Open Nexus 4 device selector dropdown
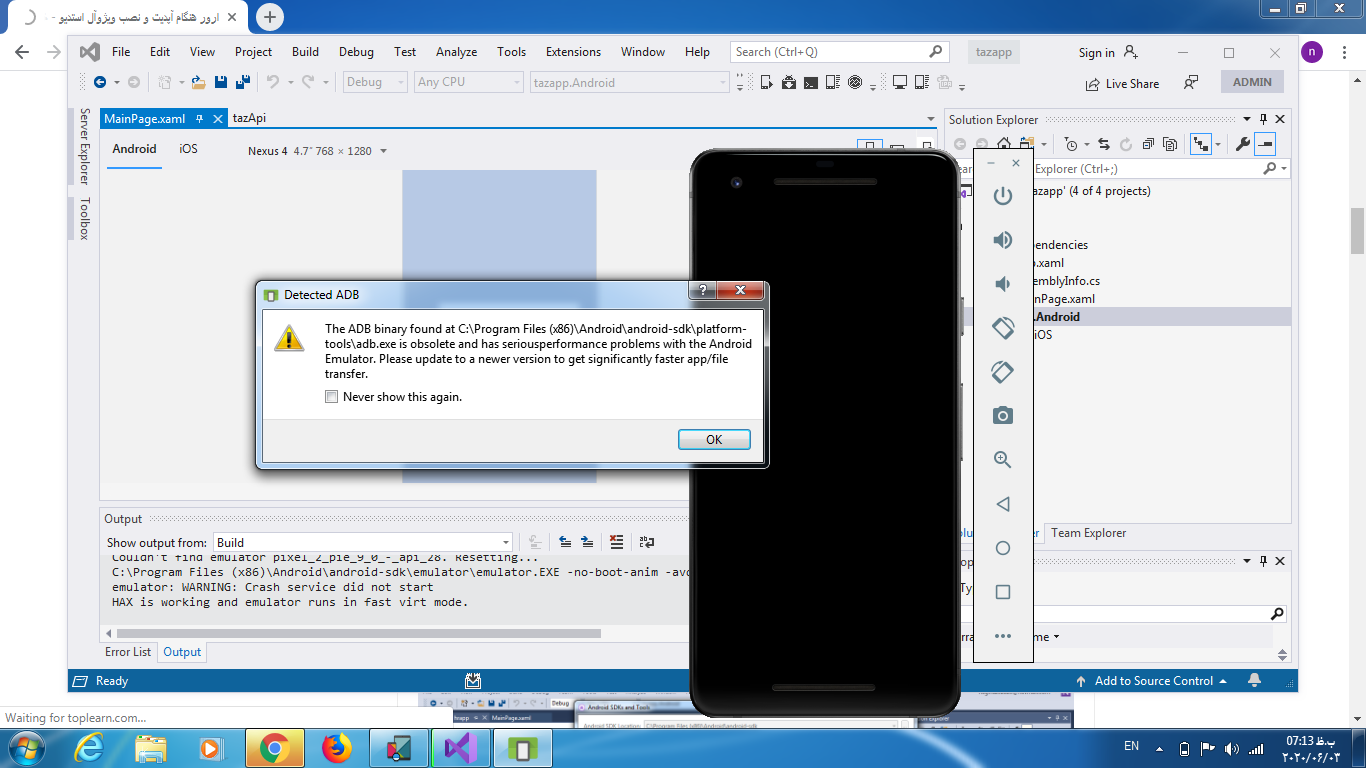 coord(383,151)
